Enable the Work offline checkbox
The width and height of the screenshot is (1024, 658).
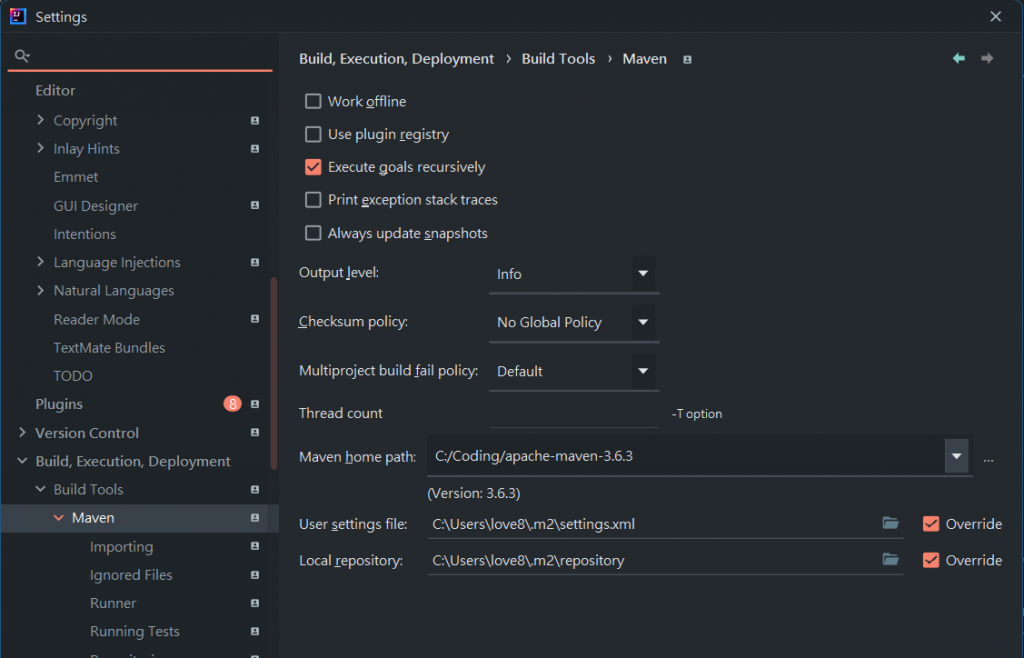pos(313,101)
